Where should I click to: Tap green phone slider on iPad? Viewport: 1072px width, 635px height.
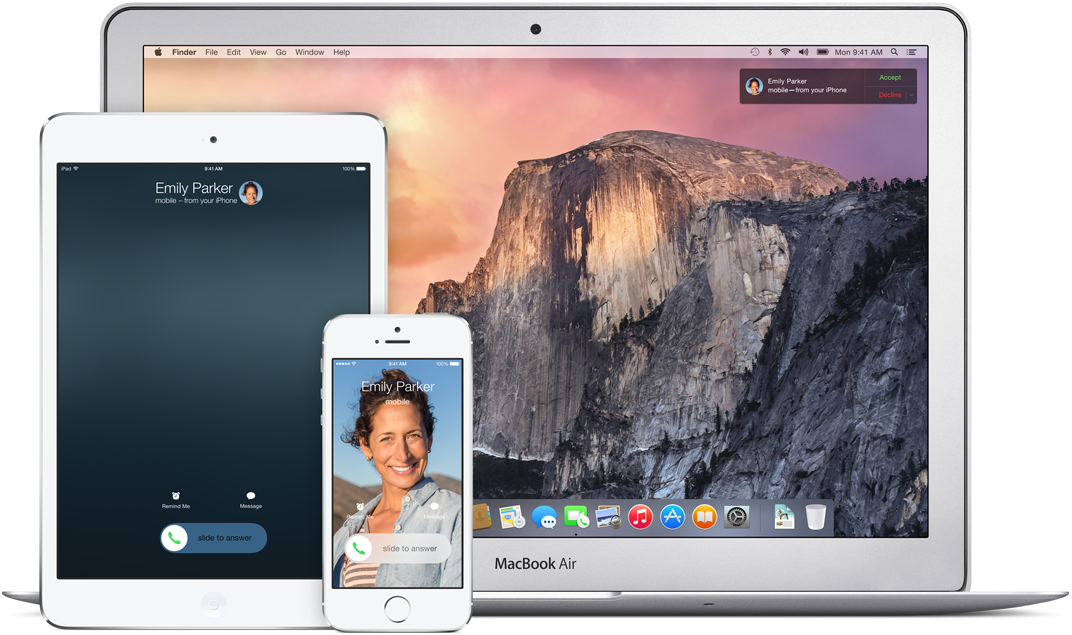click(x=174, y=538)
